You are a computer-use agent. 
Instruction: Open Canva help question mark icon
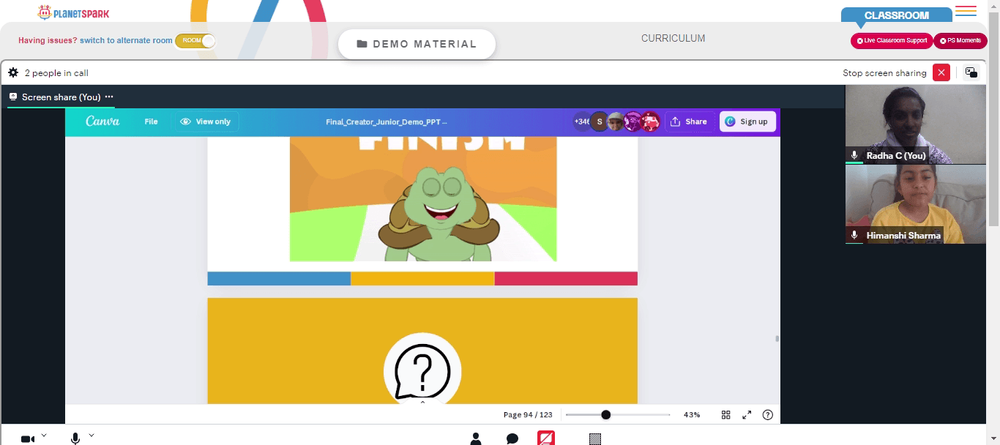[768, 414]
